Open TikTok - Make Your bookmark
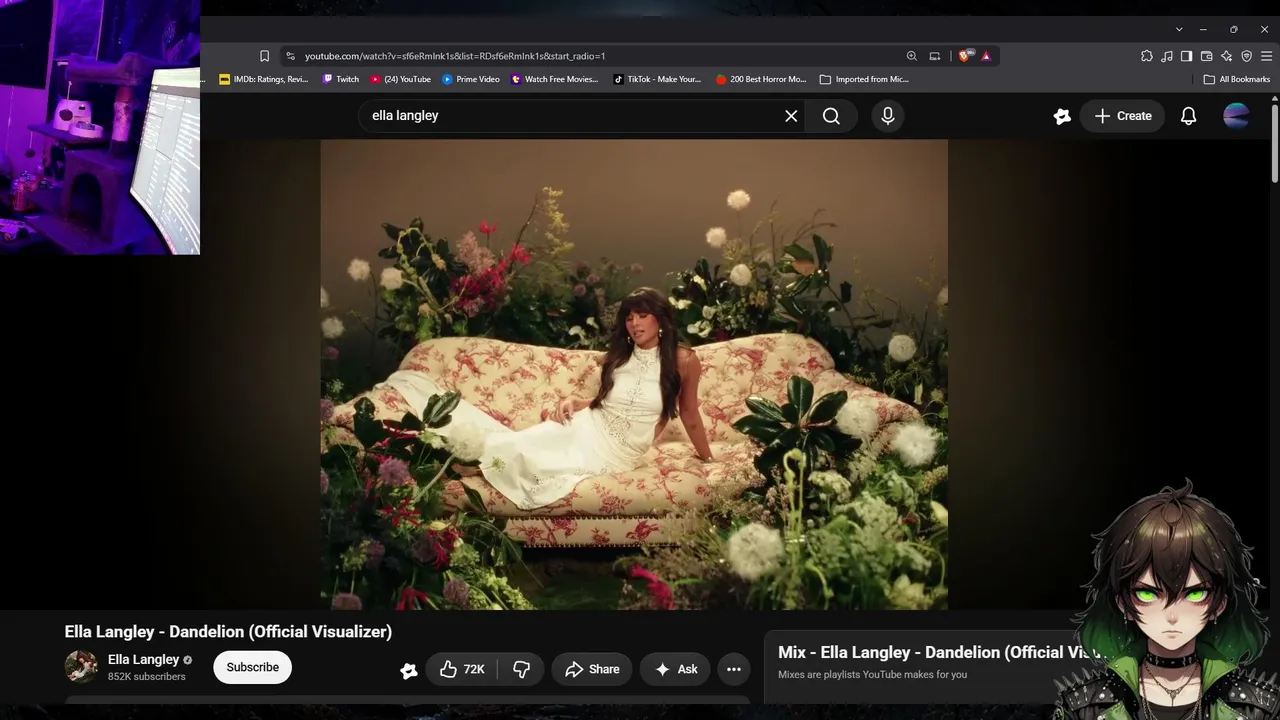The image size is (1280, 720). click(657, 79)
